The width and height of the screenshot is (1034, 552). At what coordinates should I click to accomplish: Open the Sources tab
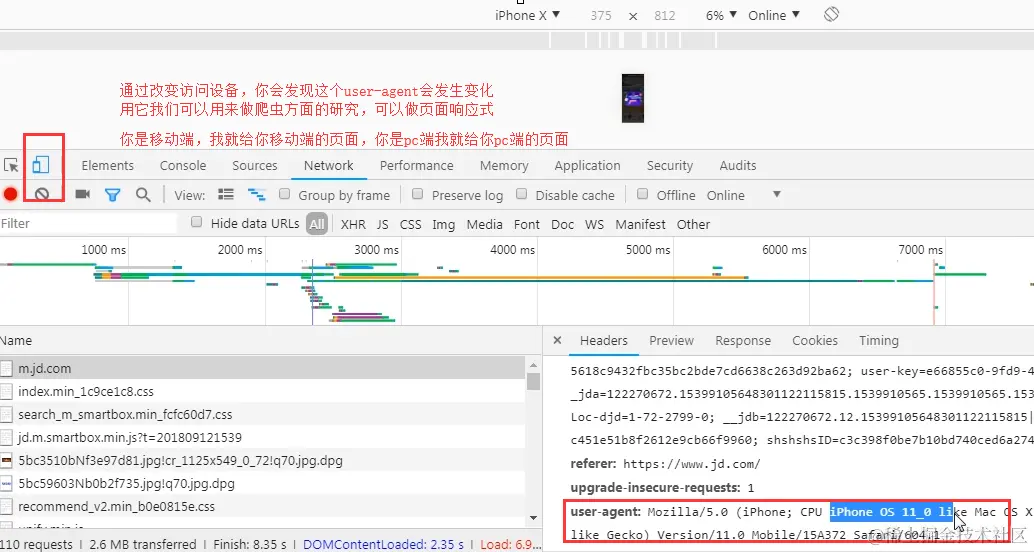(255, 166)
